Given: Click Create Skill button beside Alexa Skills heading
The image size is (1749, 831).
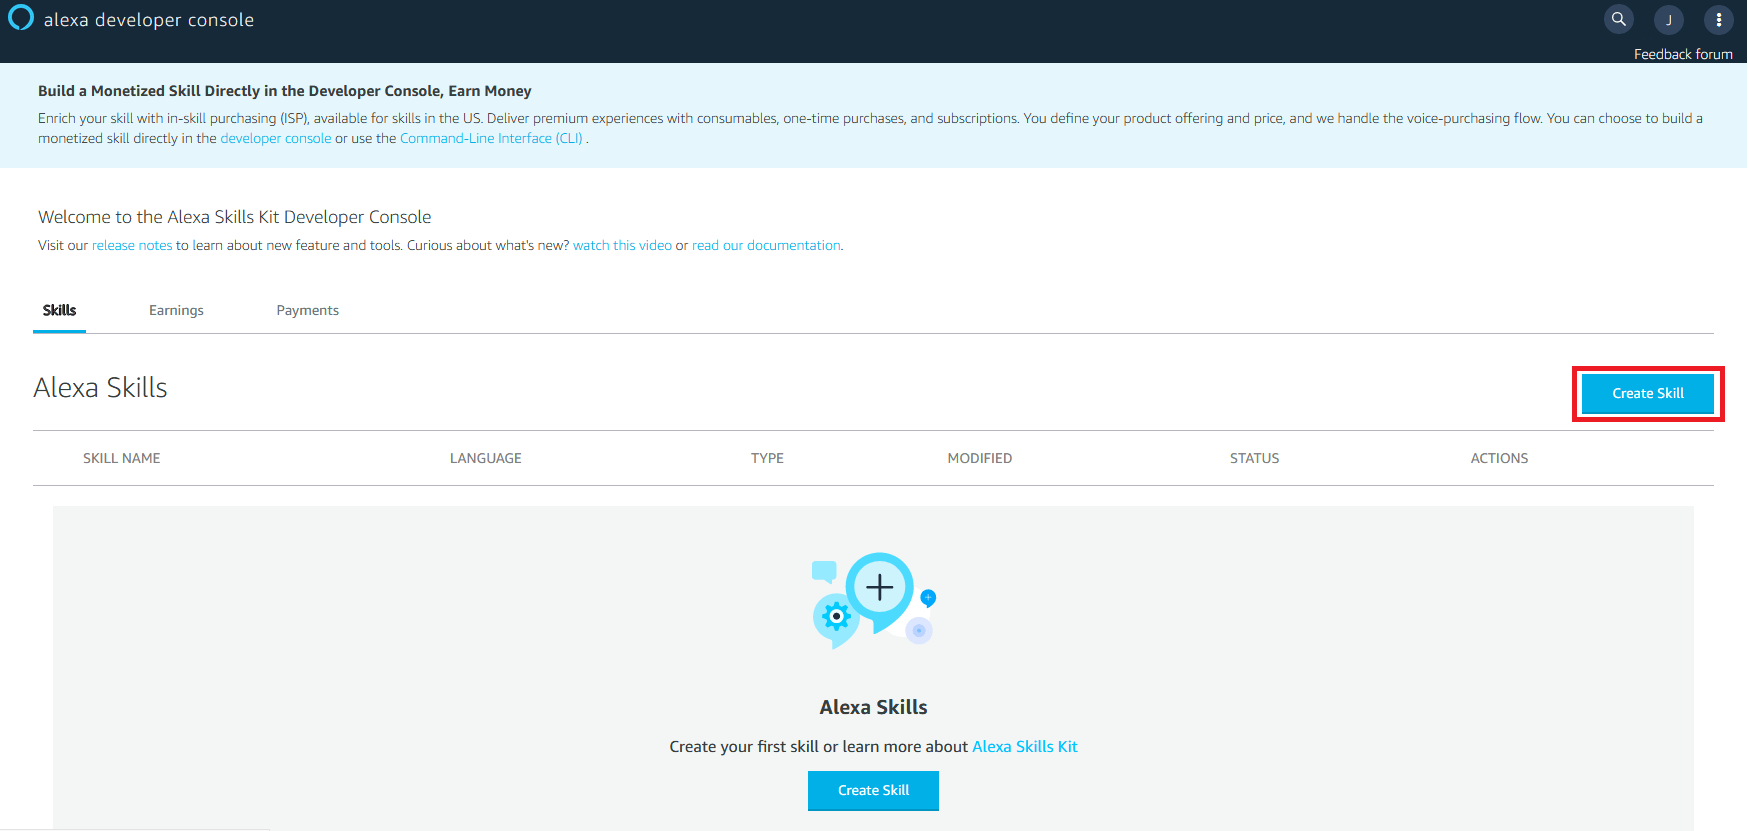Looking at the screenshot, I should point(1648,393).
